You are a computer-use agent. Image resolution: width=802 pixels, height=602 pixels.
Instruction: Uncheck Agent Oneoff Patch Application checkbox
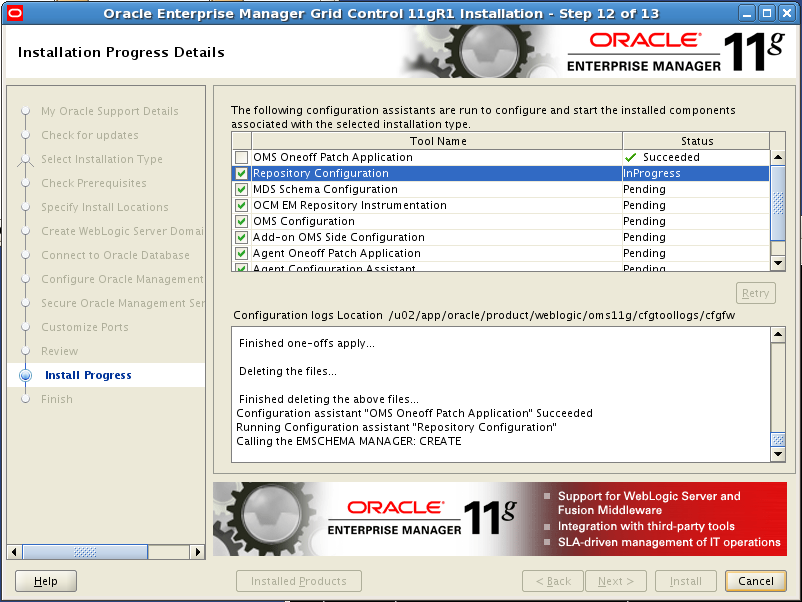coord(241,253)
